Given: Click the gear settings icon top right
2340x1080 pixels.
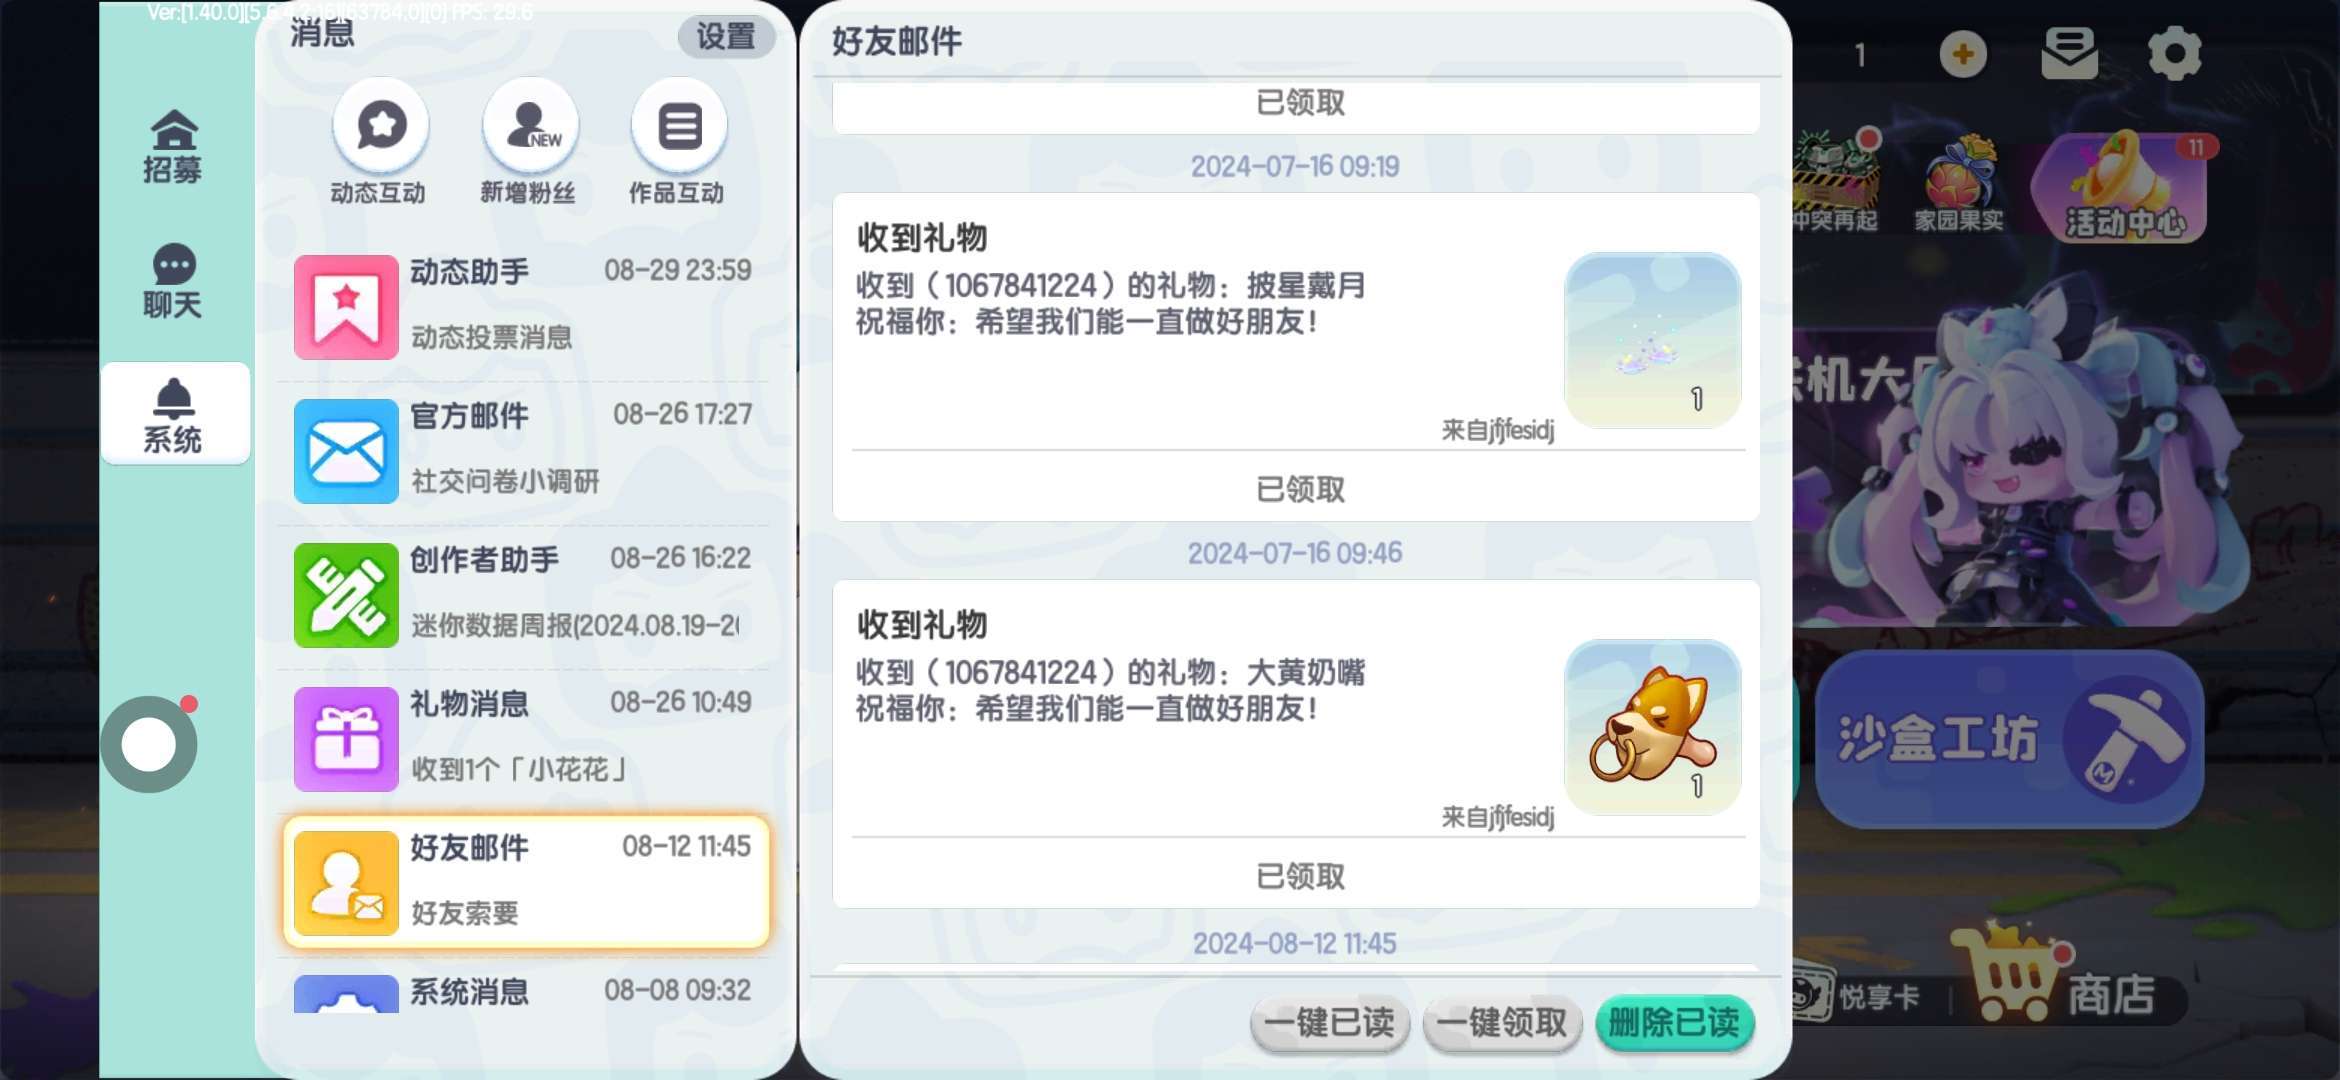Looking at the screenshot, I should point(2175,54).
